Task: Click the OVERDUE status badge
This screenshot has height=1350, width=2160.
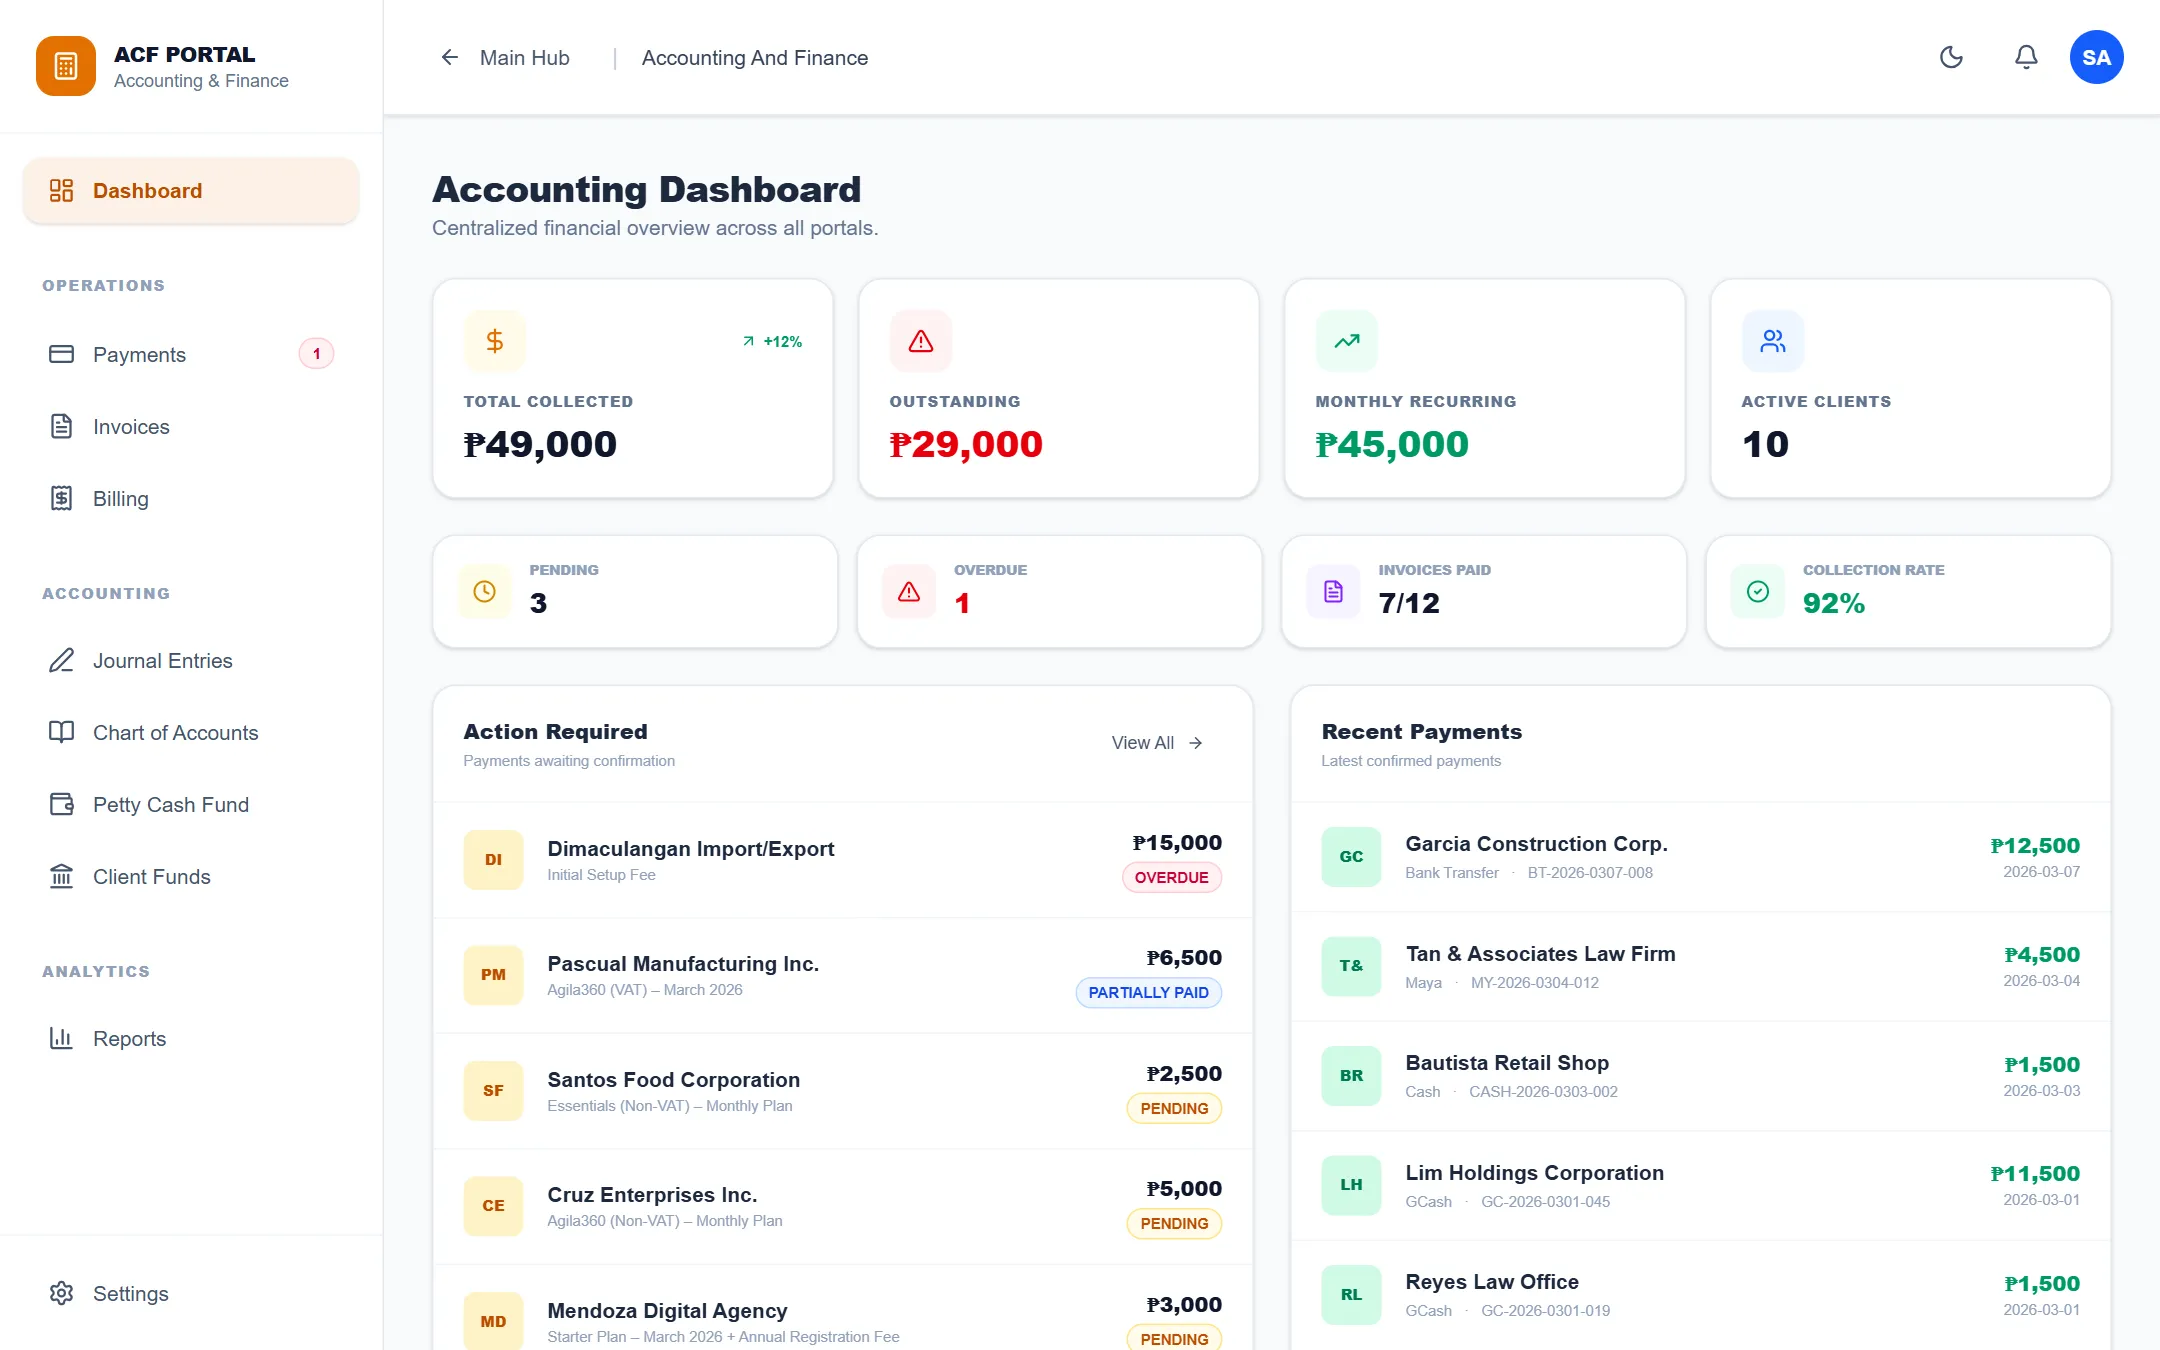Action: (x=1171, y=877)
